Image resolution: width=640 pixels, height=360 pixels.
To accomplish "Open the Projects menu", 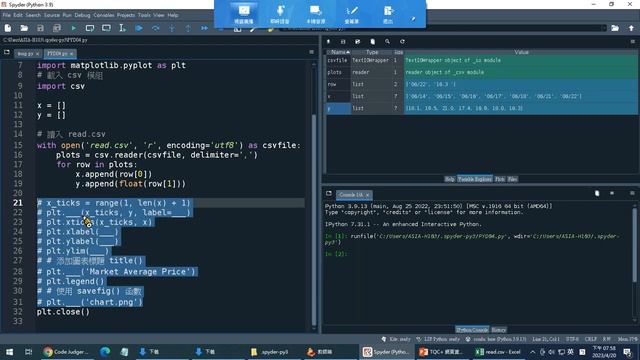I will [x=126, y=15].
